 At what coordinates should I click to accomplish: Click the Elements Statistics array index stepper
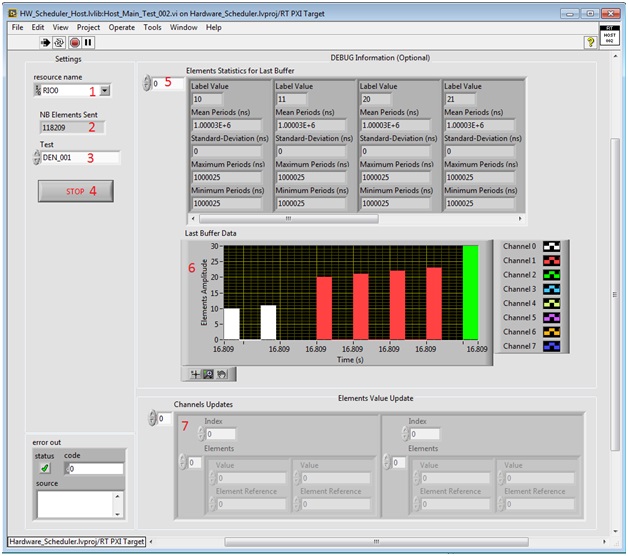[x=147, y=83]
